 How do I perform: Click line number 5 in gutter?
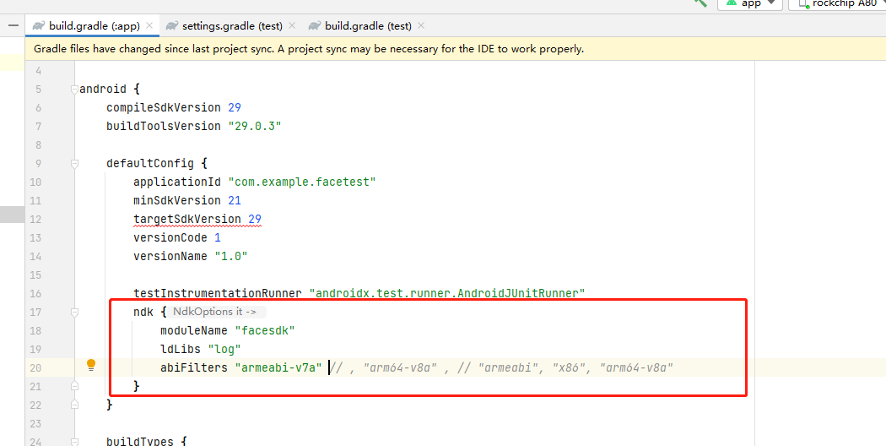pos(38,89)
